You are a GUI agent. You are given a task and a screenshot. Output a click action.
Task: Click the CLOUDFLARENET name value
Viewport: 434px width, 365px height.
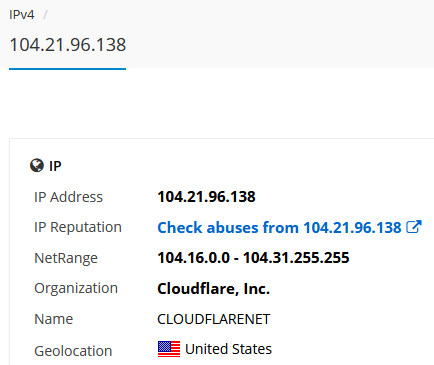tap(214, 319)
